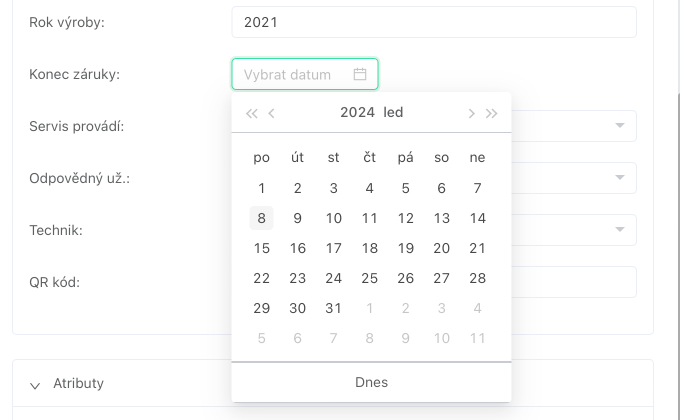This screenshot has height=420, width=680.
Task: Focus the Konec záruky date input
Action: pos(295,74)
